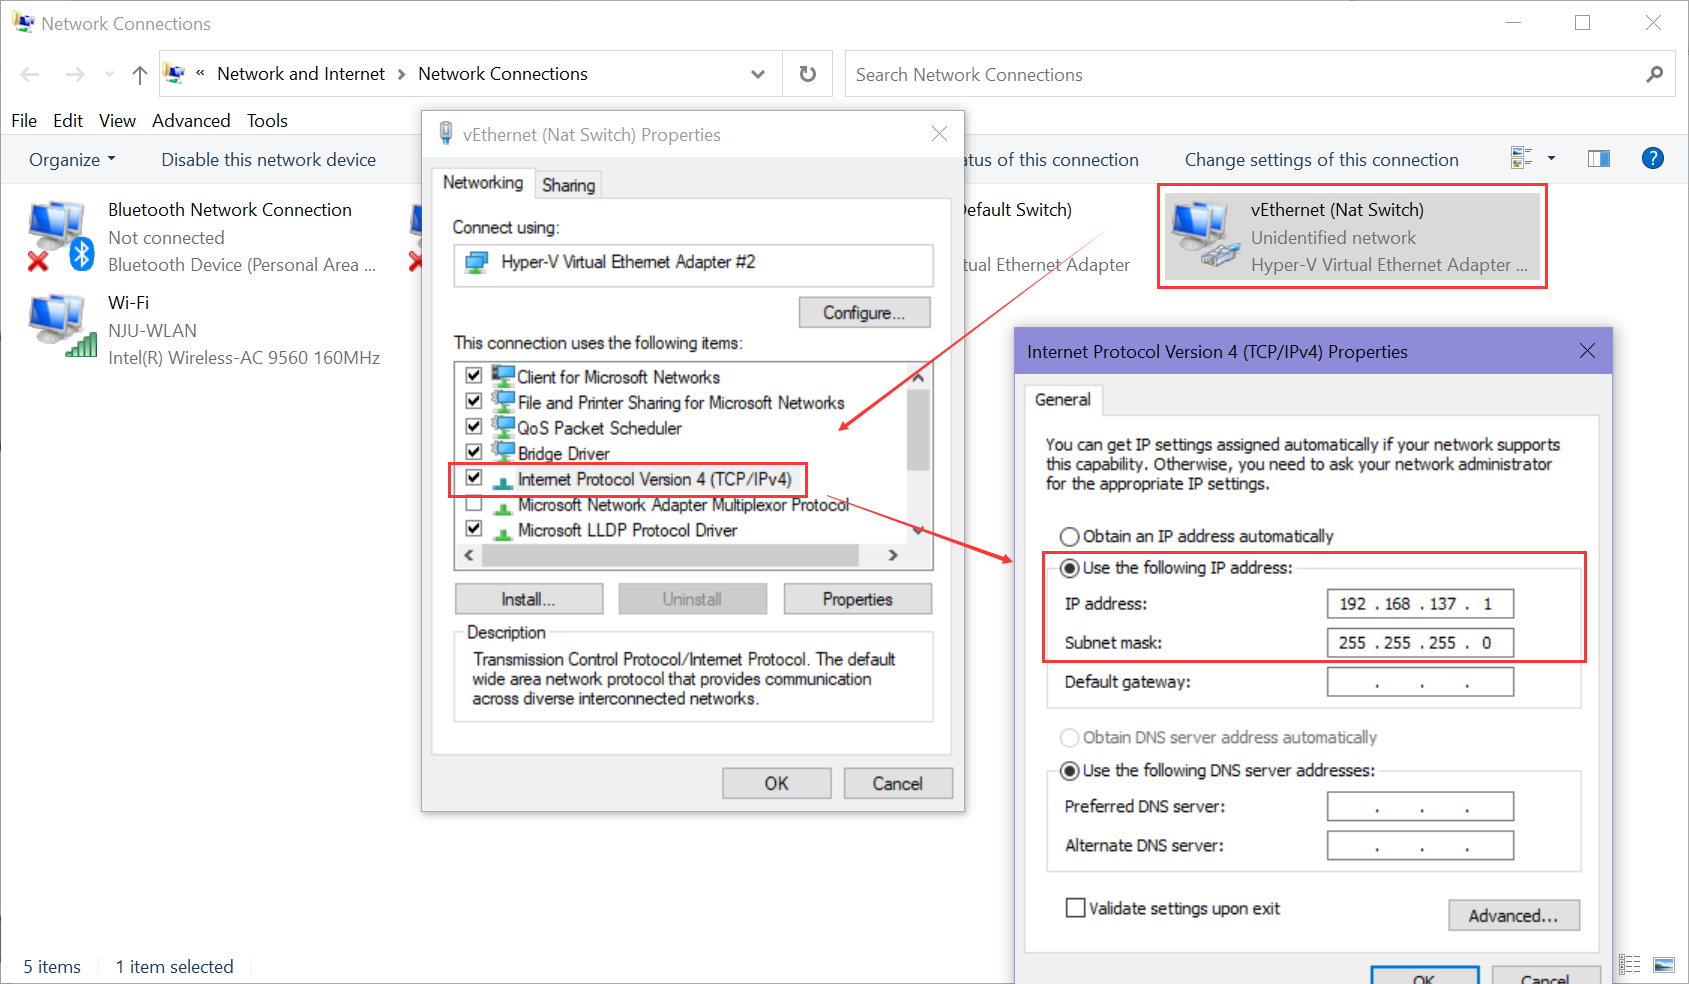The width and height of the screenshot is (1689, 984).
Task: Click the Install... button
Action: pyautogui.click(x=529, y=599)
